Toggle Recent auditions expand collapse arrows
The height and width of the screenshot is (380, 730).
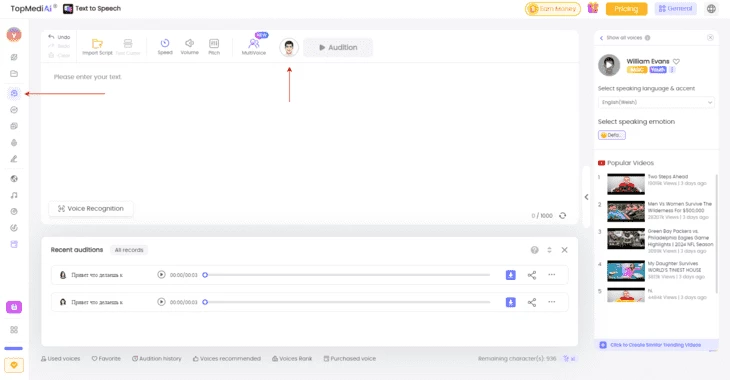[549, 250]
